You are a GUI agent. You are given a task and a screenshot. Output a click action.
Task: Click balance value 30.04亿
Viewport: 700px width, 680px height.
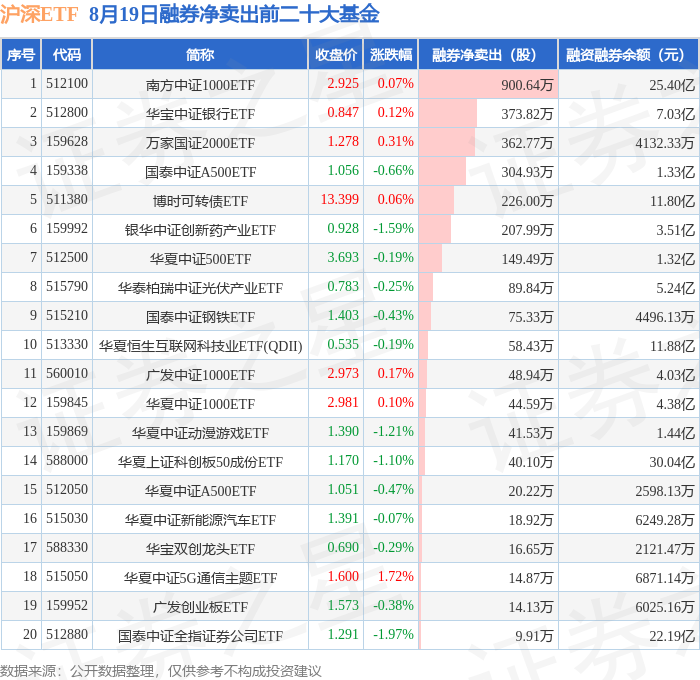[x=672, y=462]
